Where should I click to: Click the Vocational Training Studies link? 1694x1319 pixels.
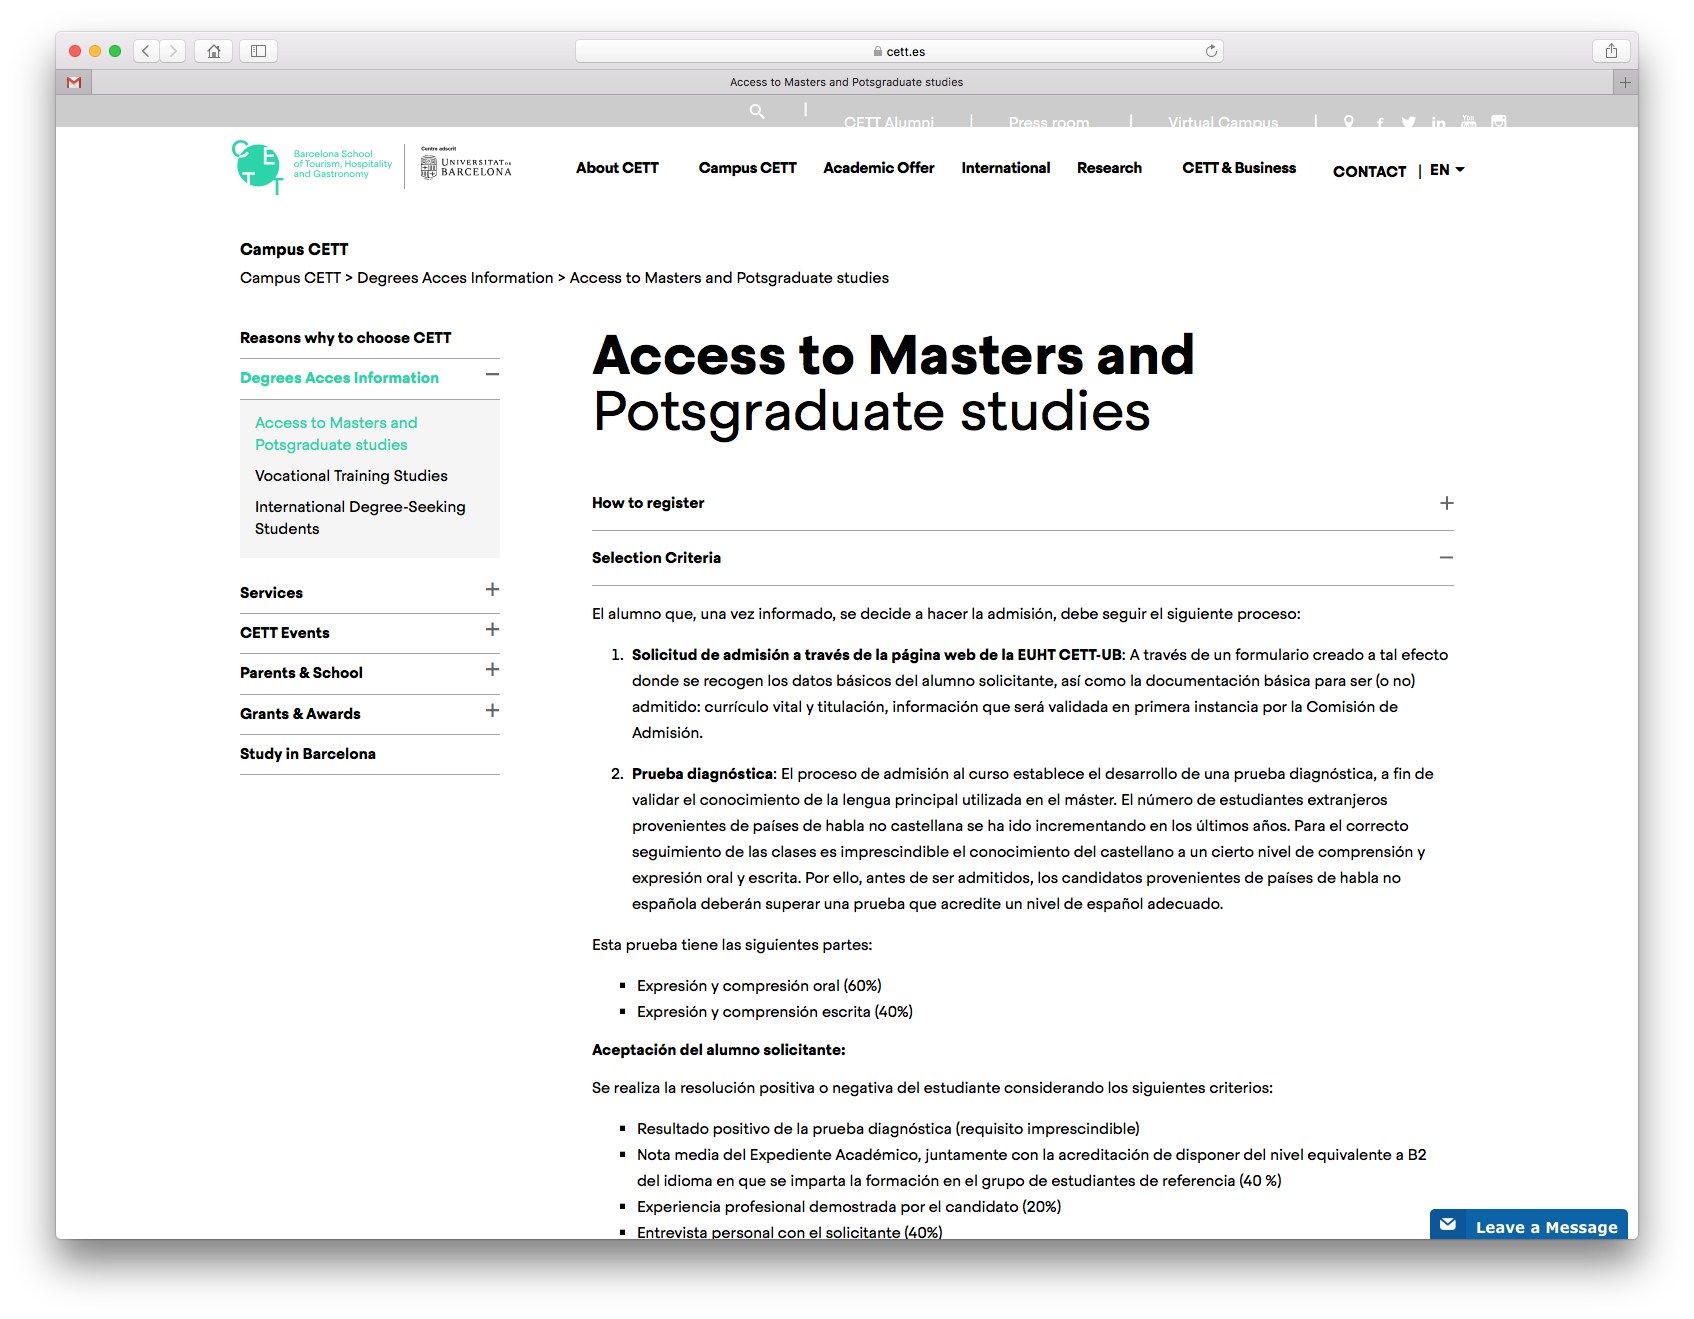click(x=351, y=476)
